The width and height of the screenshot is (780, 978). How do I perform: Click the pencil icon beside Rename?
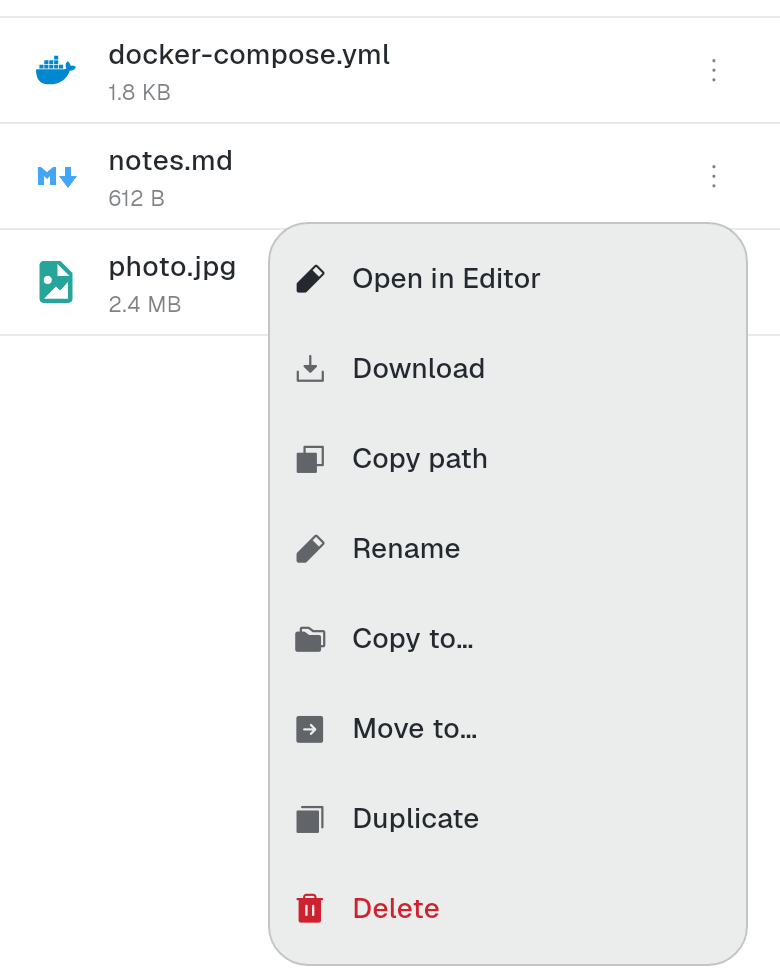310,549
